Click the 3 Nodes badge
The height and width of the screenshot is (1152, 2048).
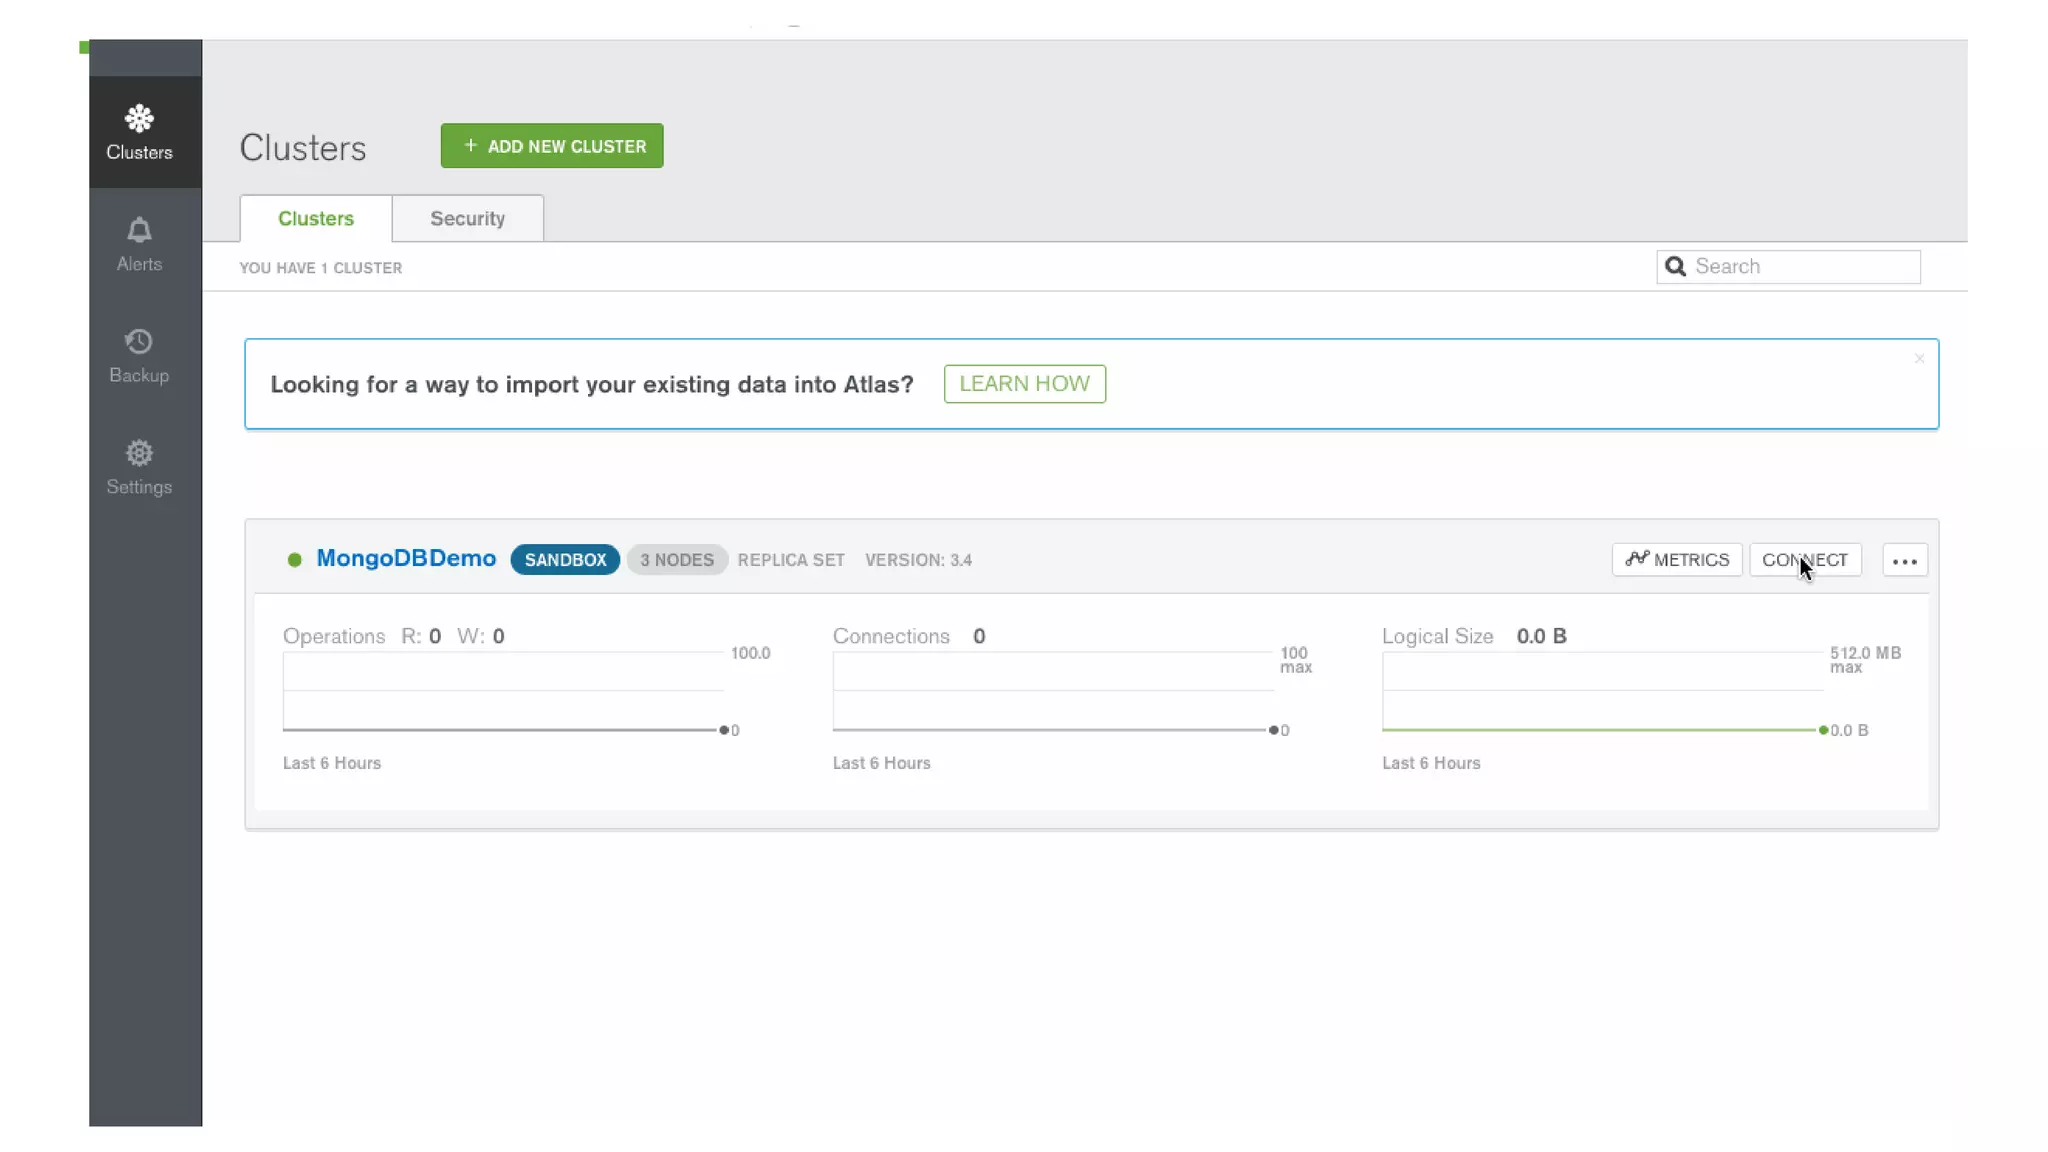click(677, 560)
